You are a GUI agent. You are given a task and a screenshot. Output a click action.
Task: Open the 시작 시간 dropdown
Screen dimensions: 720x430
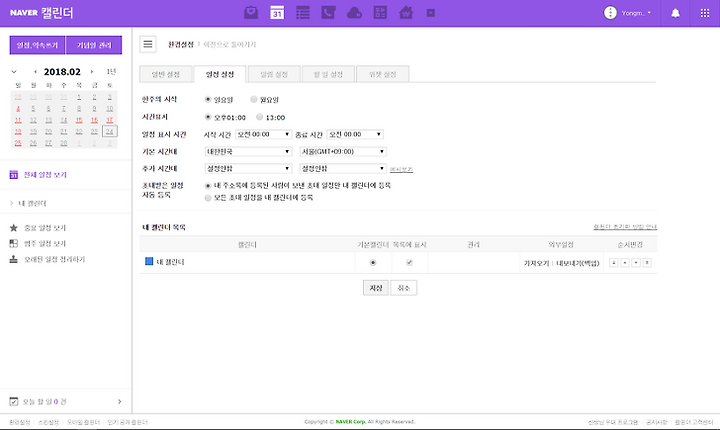pos(264,134)
